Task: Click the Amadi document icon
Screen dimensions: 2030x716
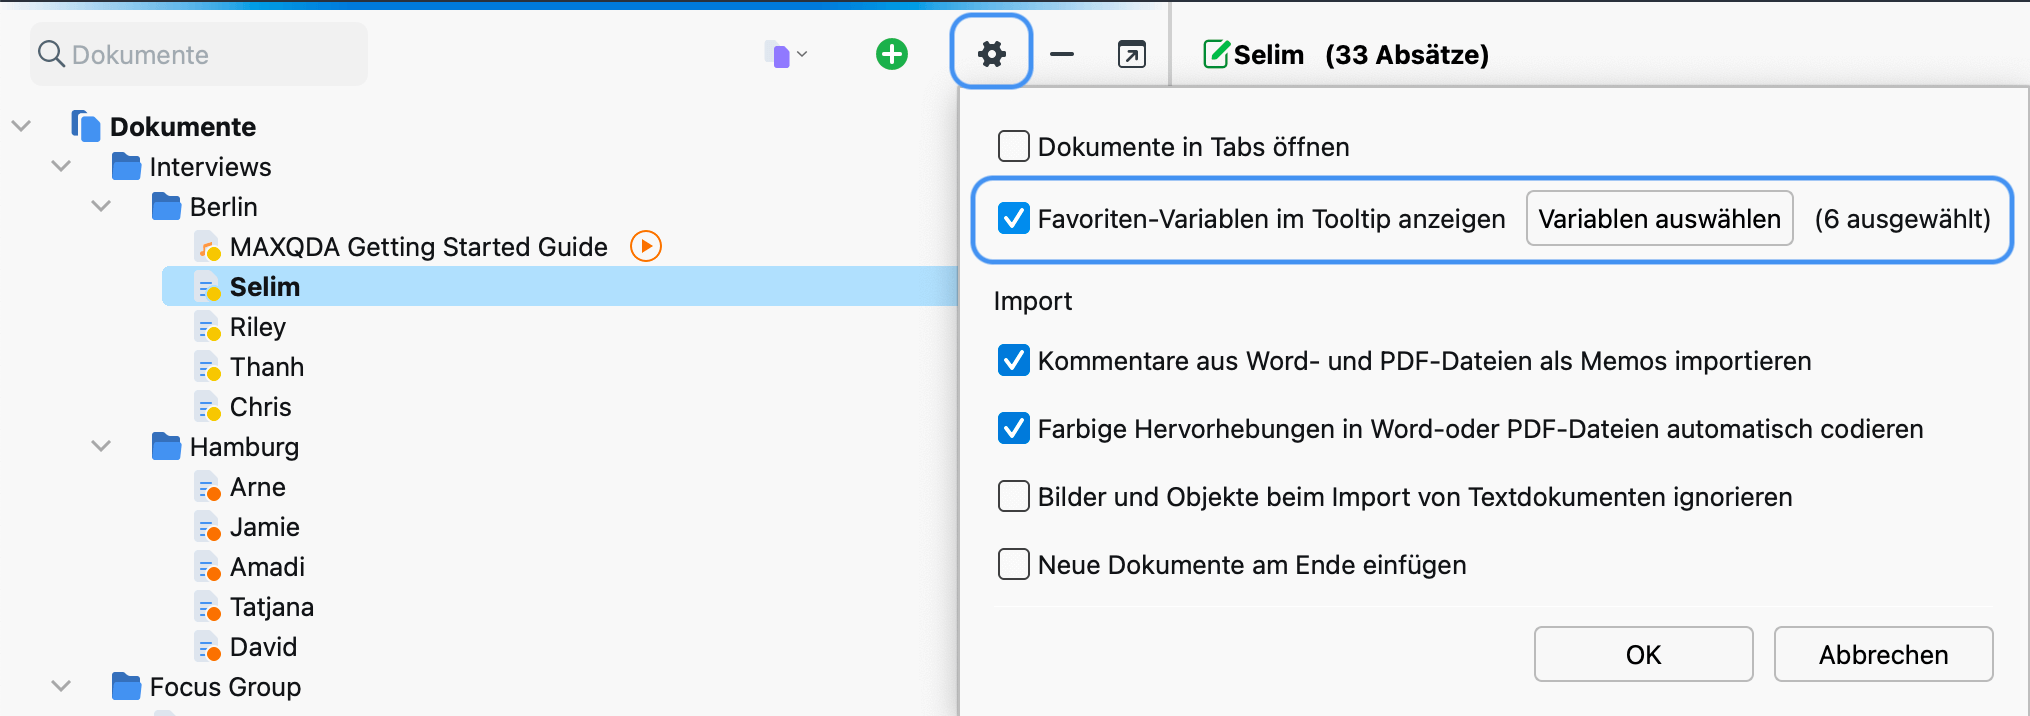Action: click(207, 567)
